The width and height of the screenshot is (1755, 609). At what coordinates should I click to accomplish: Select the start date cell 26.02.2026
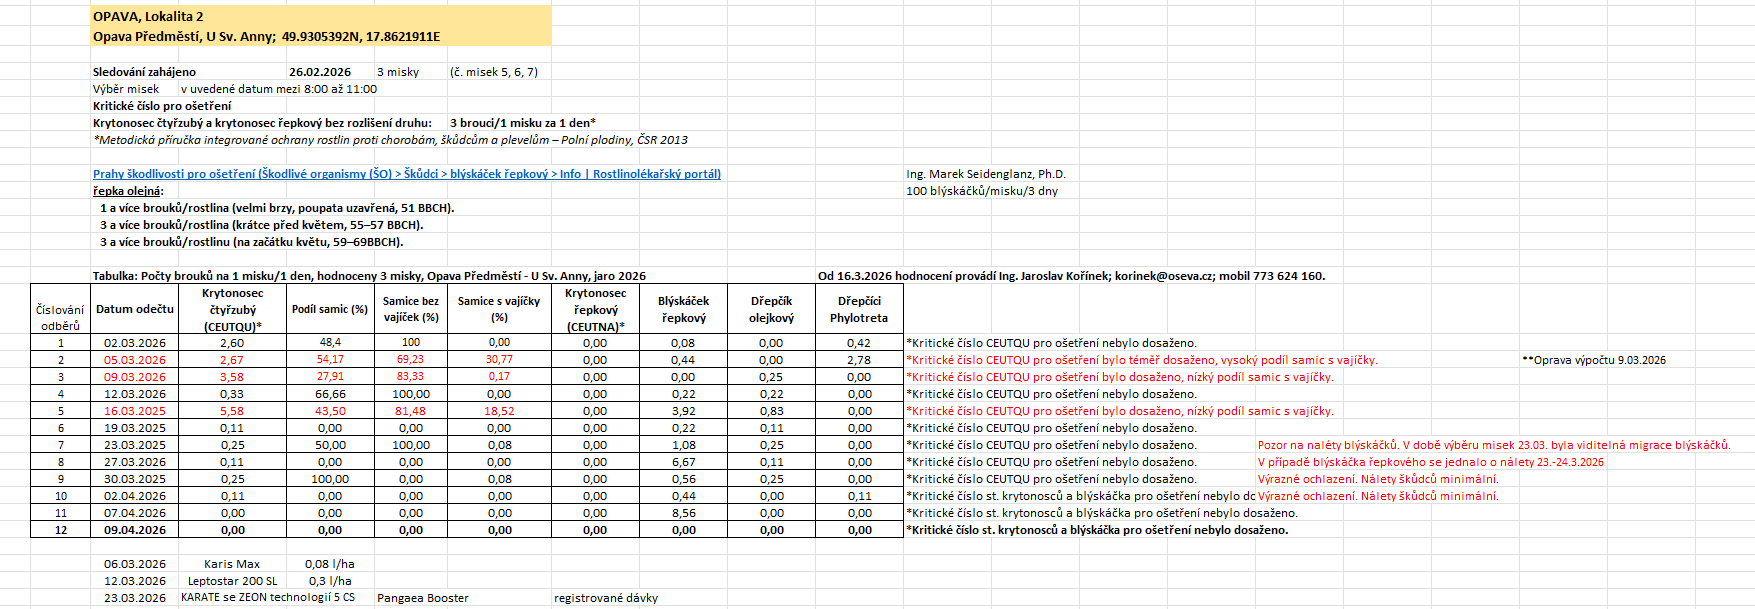[320, 72]
